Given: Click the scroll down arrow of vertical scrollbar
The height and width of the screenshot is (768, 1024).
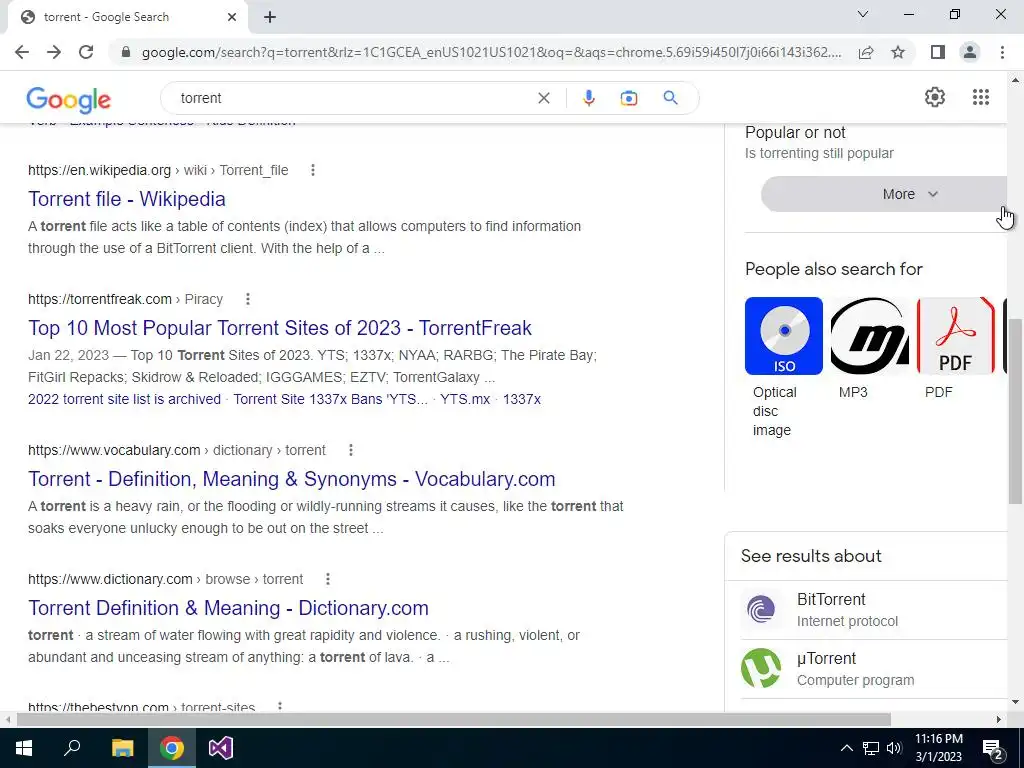Looking at the screenshot, I should (x=1015, y=703).
